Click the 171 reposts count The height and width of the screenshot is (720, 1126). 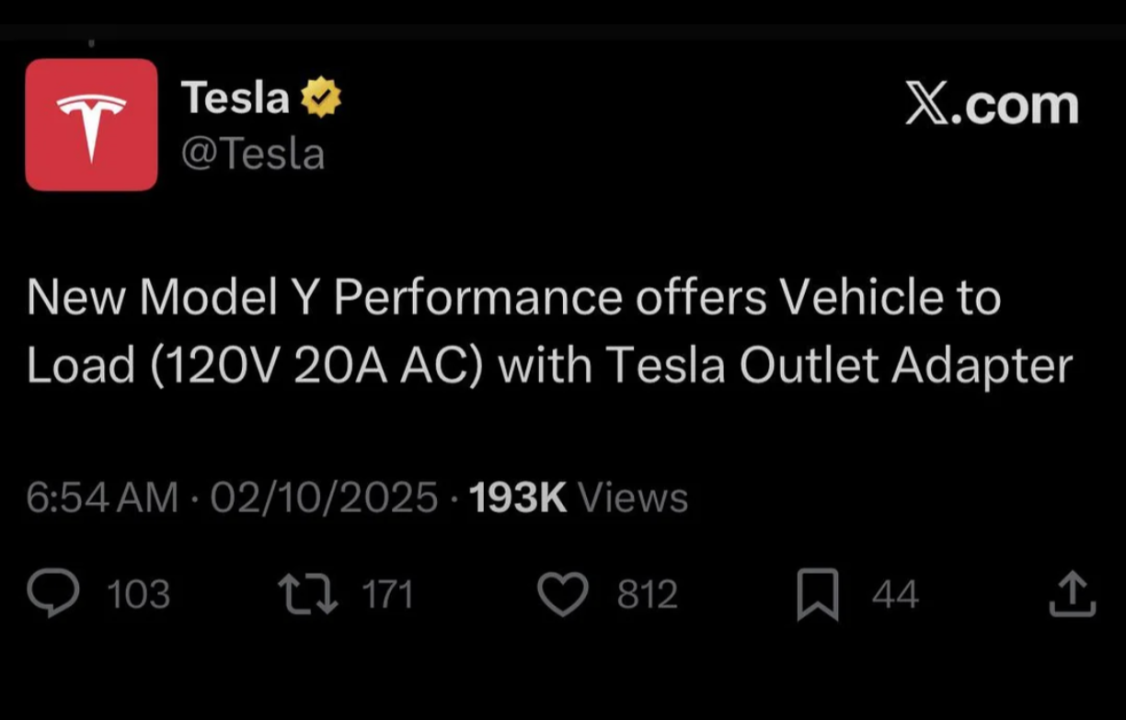(388, 594)
